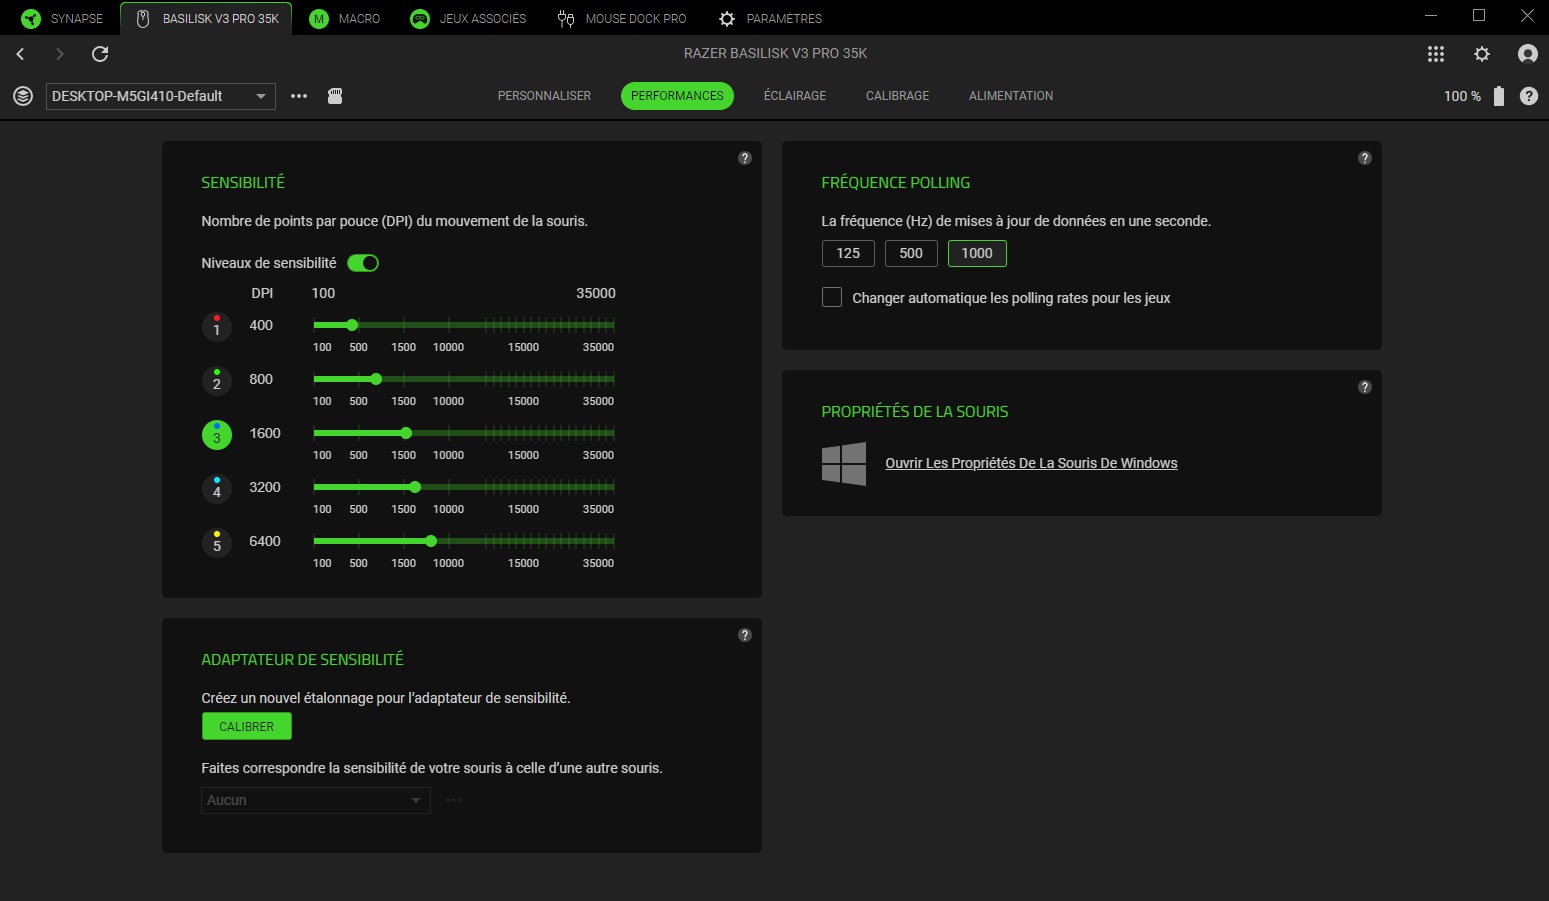Open the profile layers icon beside profile name
The width and height of the screenshot is (1549, 901).
23,96
